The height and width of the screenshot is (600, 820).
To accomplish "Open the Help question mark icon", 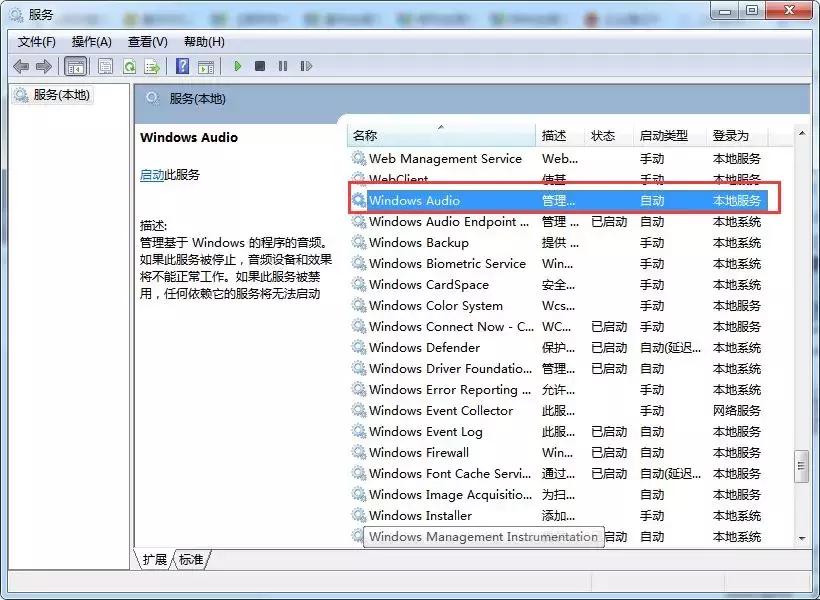I will tap(183, 66).
